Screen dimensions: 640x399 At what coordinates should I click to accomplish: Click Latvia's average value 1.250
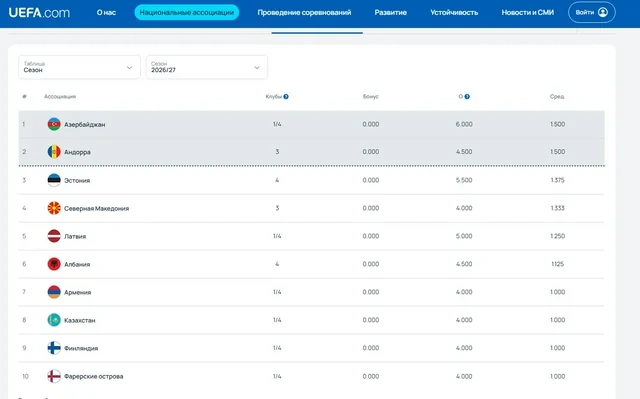[557, 236]
